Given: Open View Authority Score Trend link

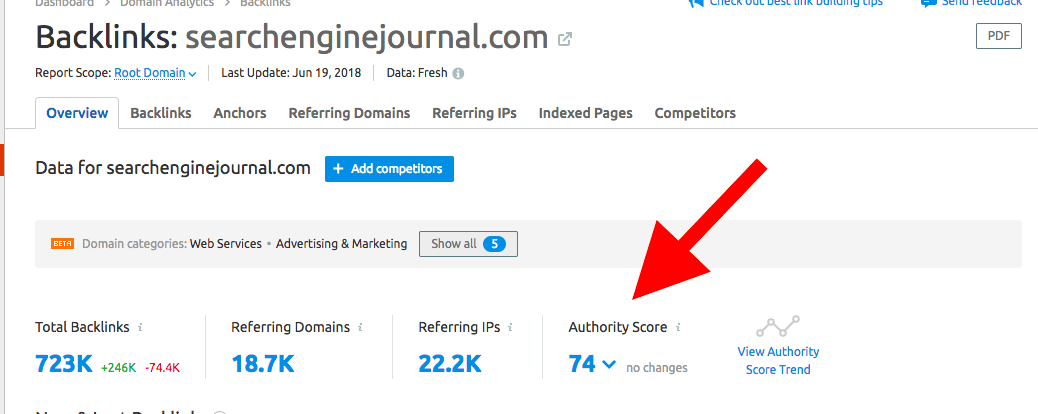Looking at the screenshot, I should [778, 361].
